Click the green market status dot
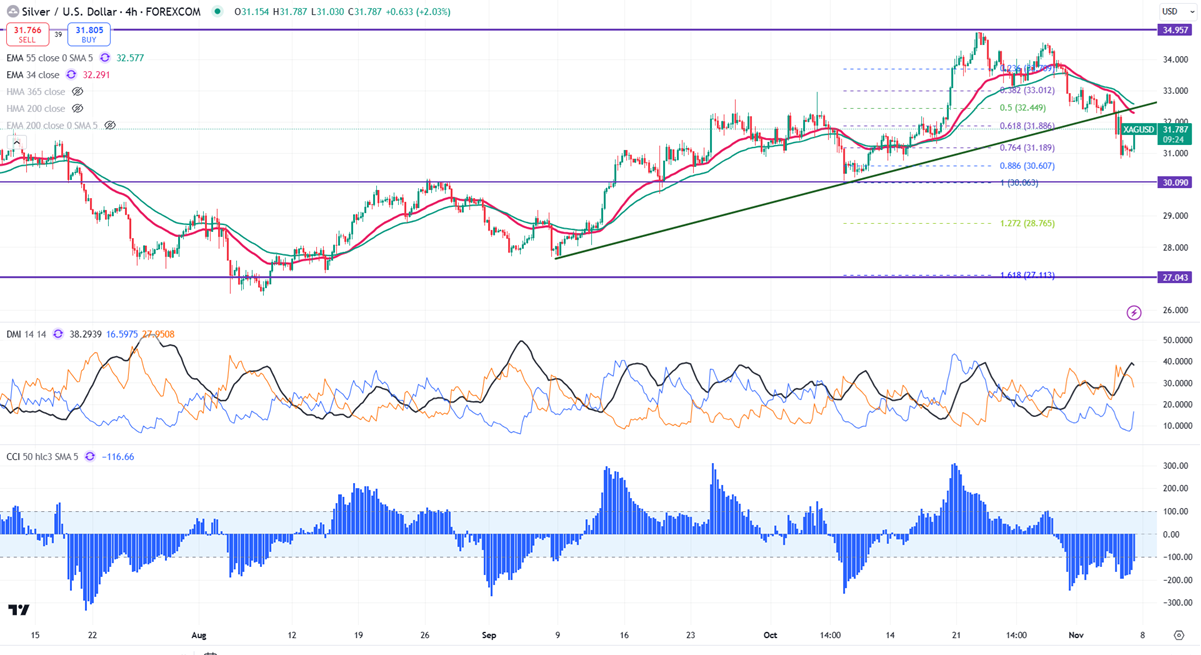Image resolution: width=1201 pixels, height=655 pixels. click(x=218, y=11)
